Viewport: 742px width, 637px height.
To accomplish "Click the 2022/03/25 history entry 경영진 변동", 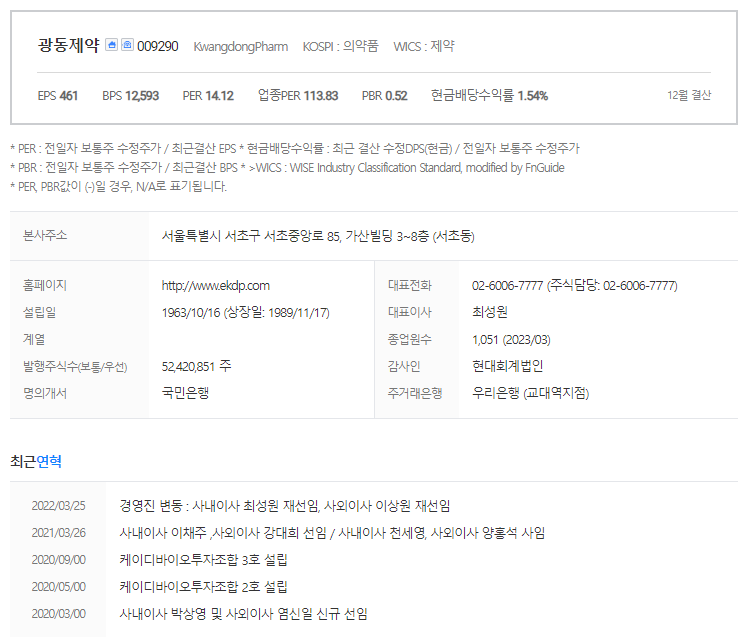I will (284, 506).
